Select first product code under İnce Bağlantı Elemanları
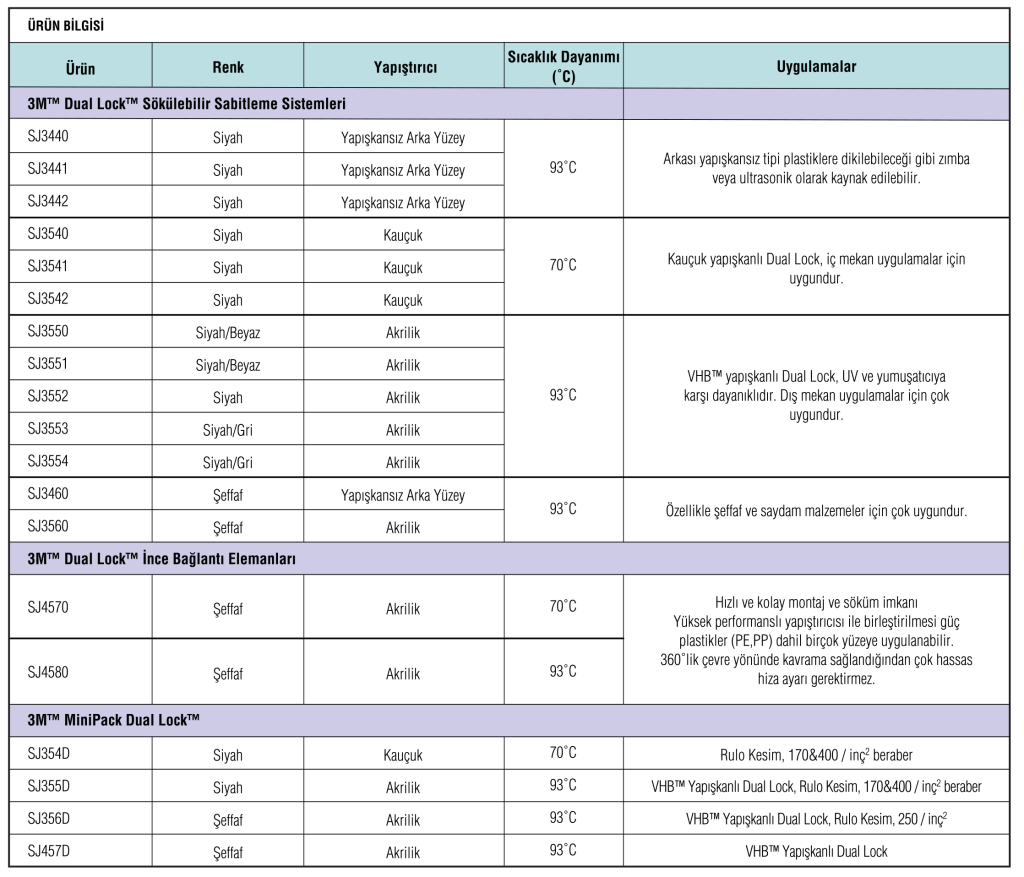1024x877 pixels. tap(48, 606)
